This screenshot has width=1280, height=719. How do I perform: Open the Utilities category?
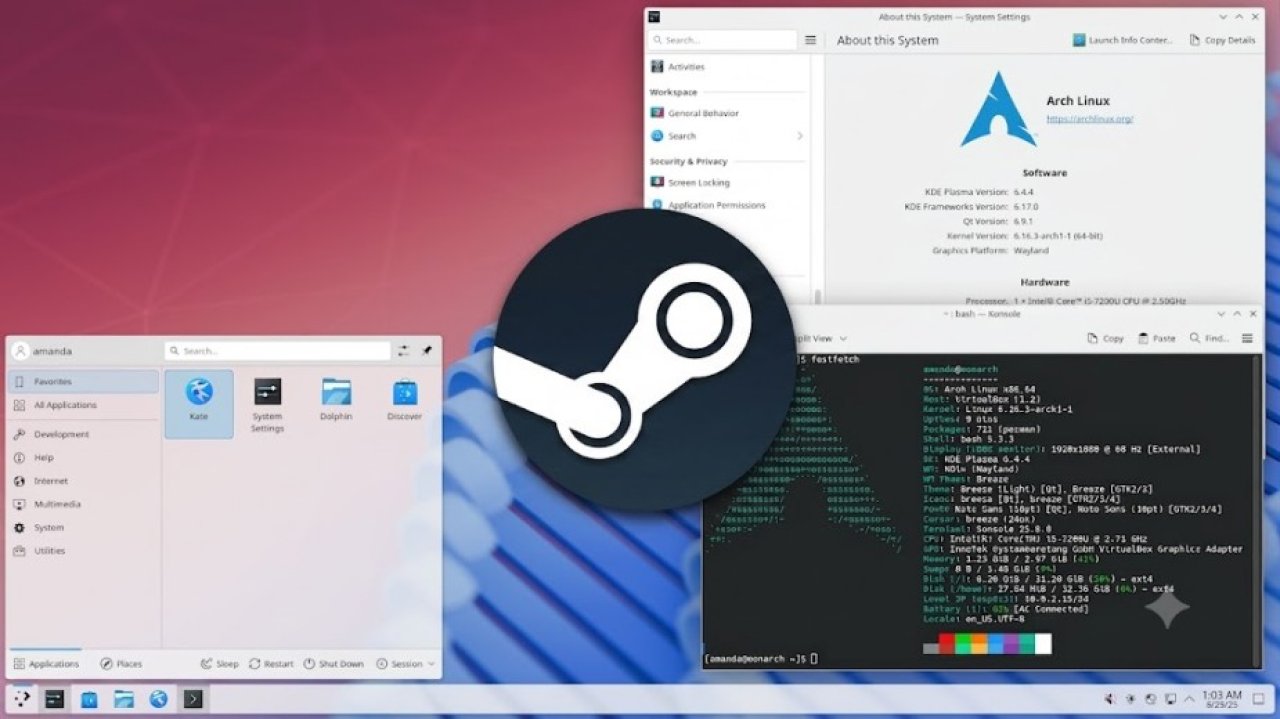click(84, 551)
